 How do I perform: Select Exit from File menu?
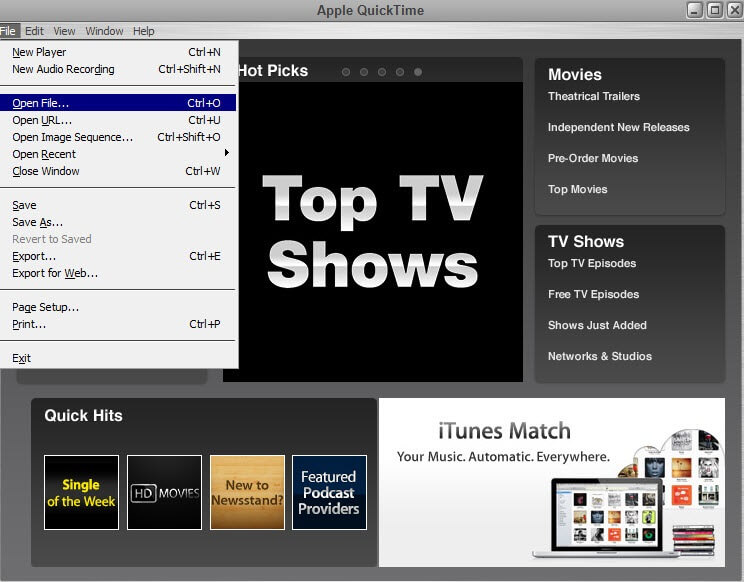(x=118, y=358)
